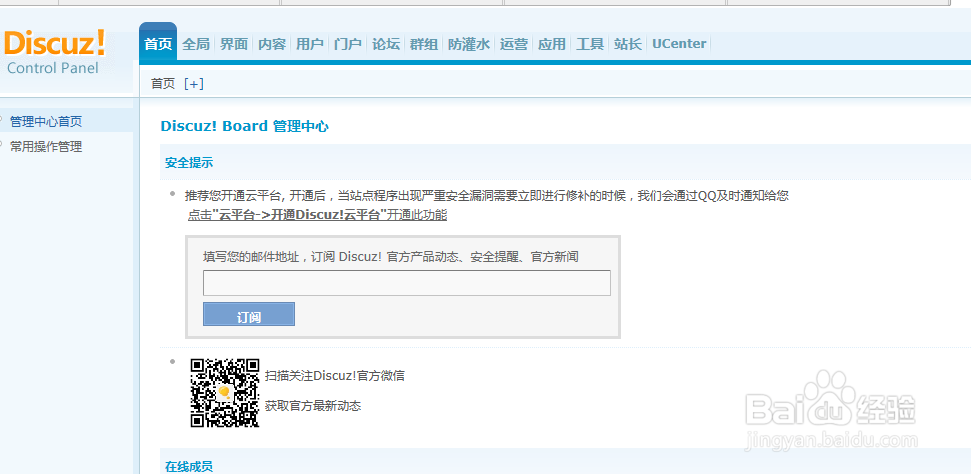Click the 在线成员 section header
This screenshot has width=971, height=474.
189,466
